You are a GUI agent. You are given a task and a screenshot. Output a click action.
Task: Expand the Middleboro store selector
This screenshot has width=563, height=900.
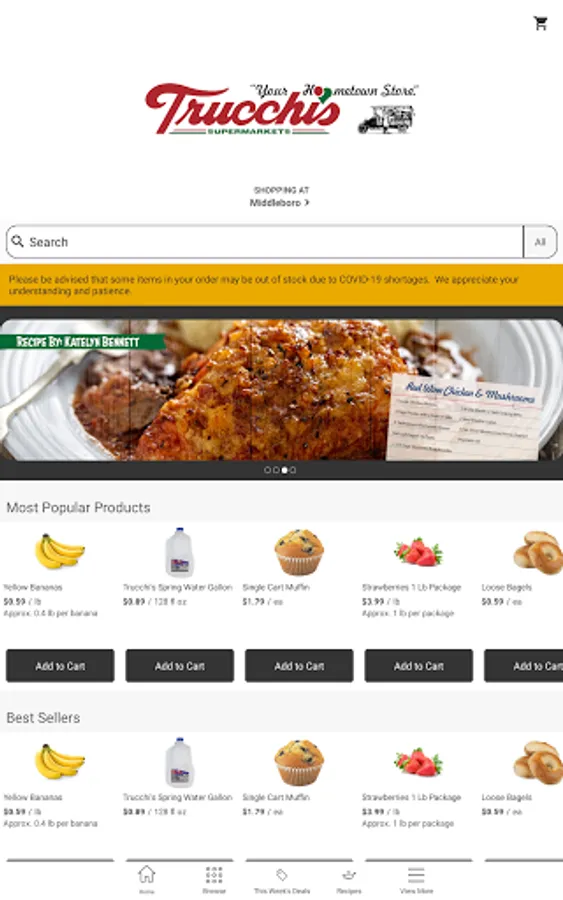pyautogui.click(x=279, y=203)
